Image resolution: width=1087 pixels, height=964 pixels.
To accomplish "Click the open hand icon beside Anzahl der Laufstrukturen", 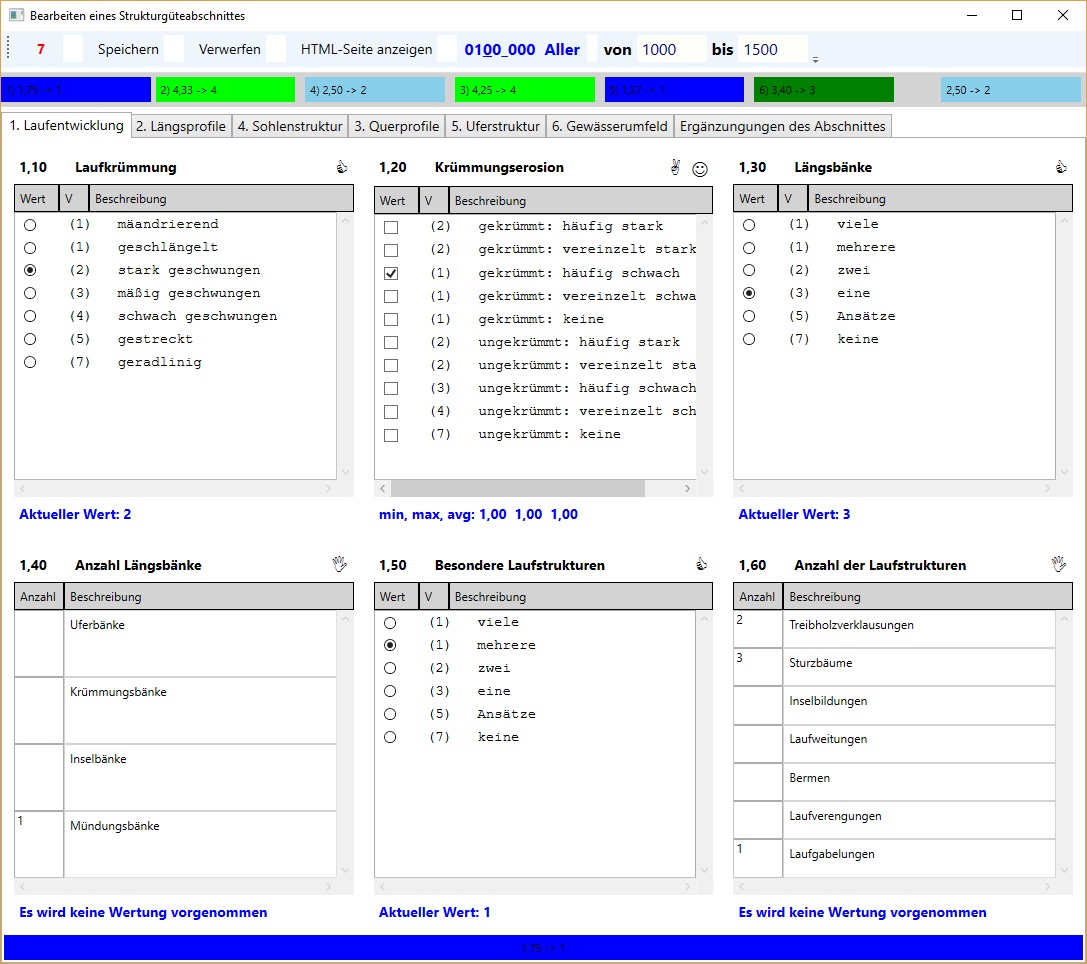I will [x=1060, y=565].
